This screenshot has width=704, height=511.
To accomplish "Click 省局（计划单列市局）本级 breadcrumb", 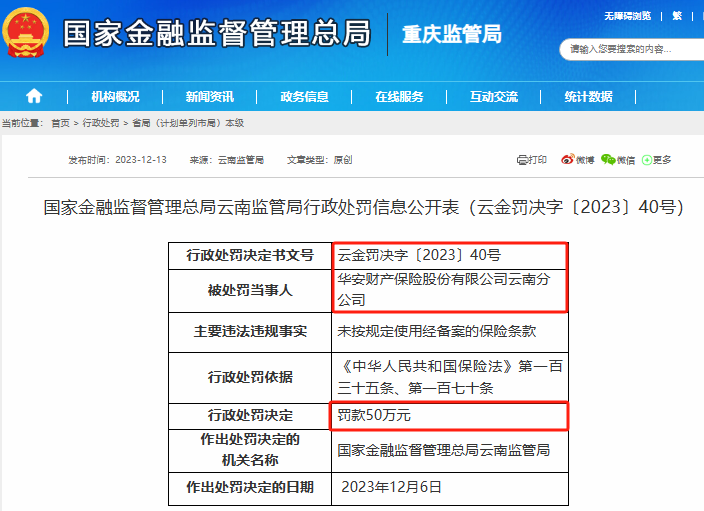I will [x=188, y=123].
